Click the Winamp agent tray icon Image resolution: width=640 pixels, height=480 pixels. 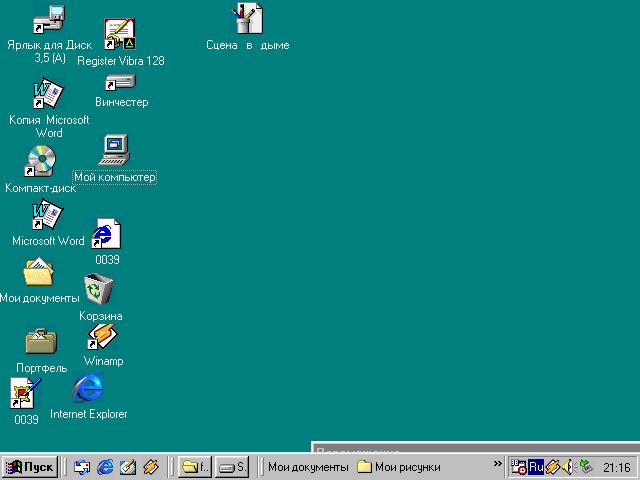coord(553,467)
